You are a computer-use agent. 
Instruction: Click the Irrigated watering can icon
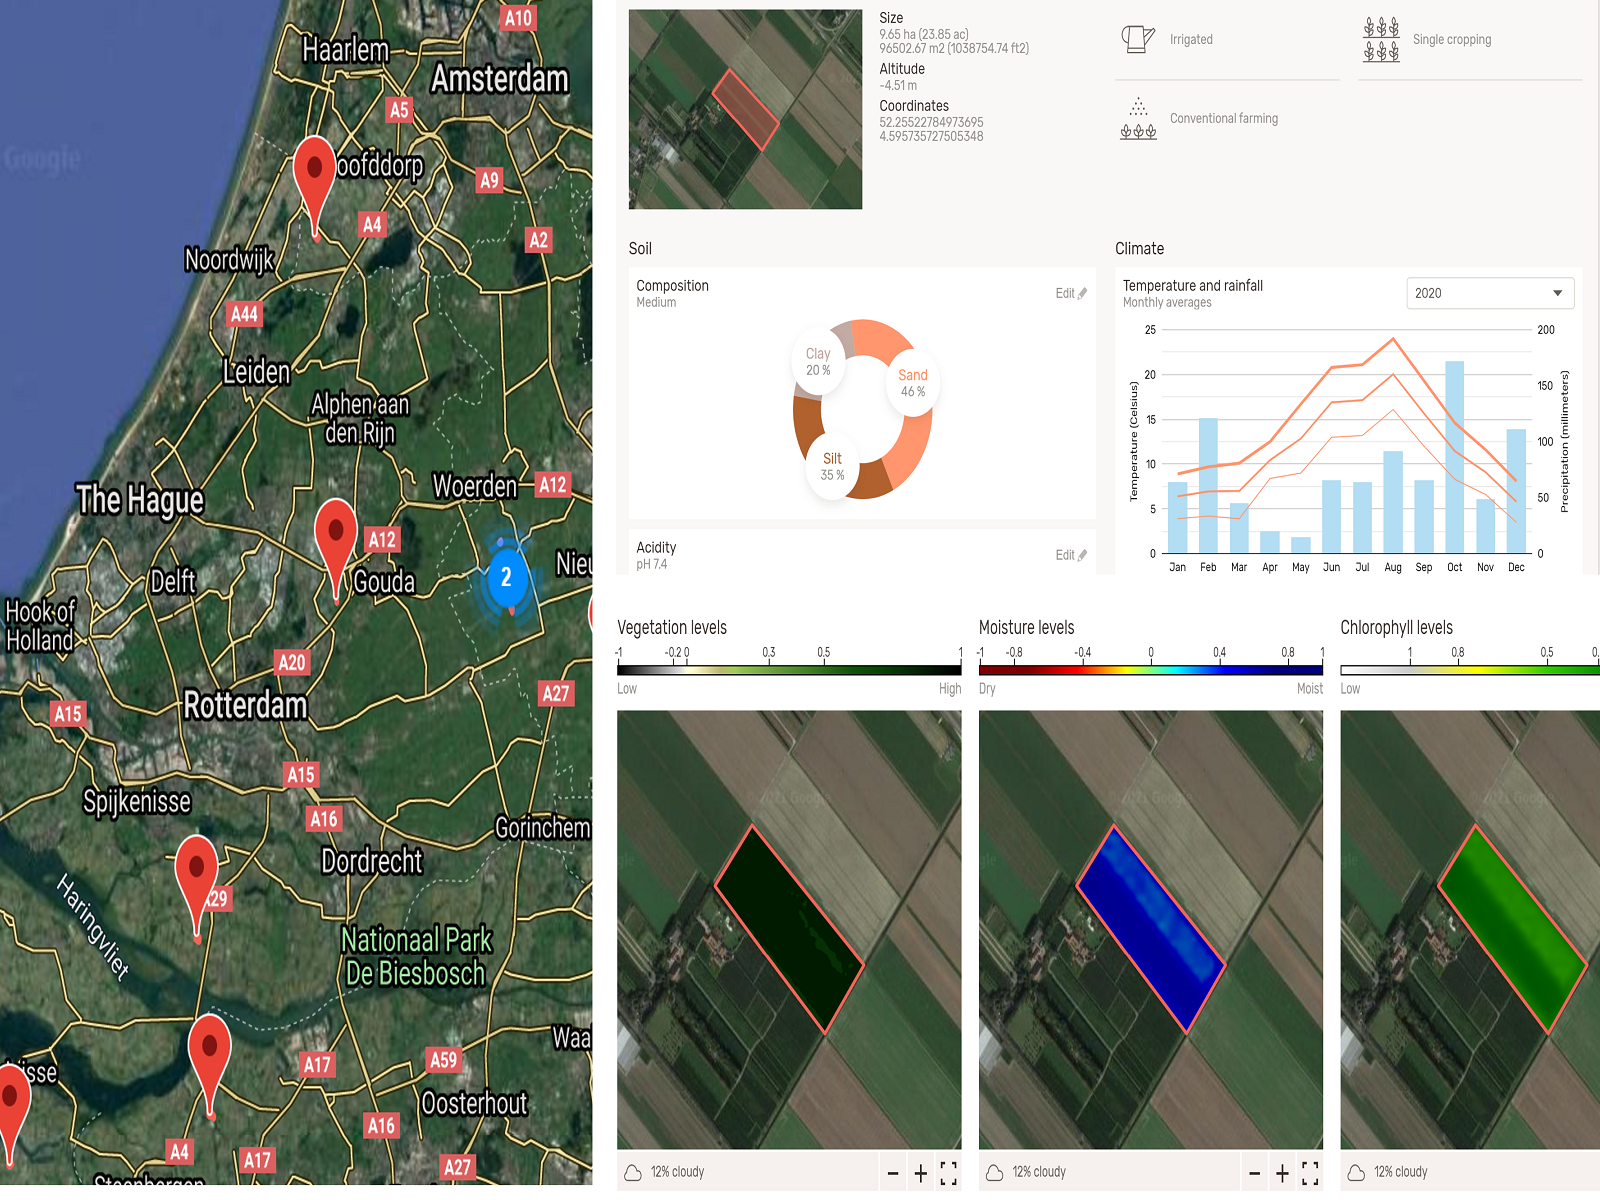[1138, 39]
